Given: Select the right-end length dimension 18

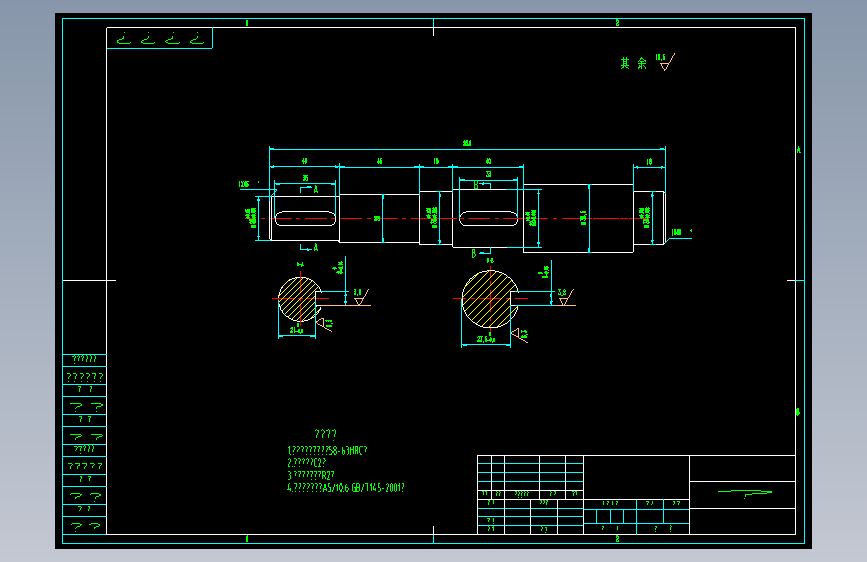Looking at the screenshot, I should click(x=649, y=162).
